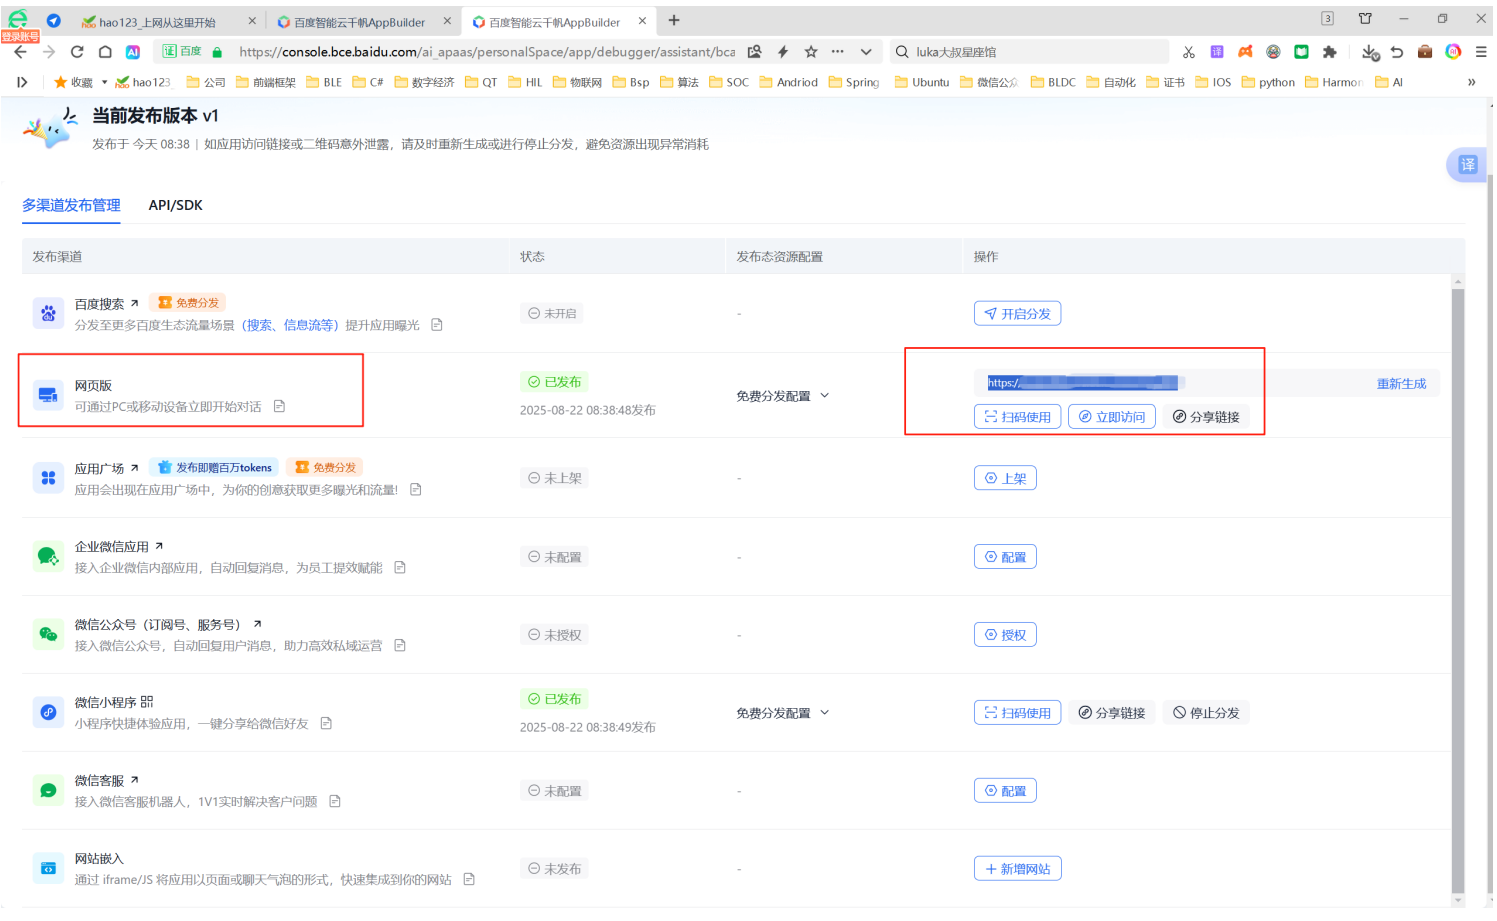1497x921 pixels.
Task: Click 授权 for 微信公众号
Action: click(x=1005, y=635)
